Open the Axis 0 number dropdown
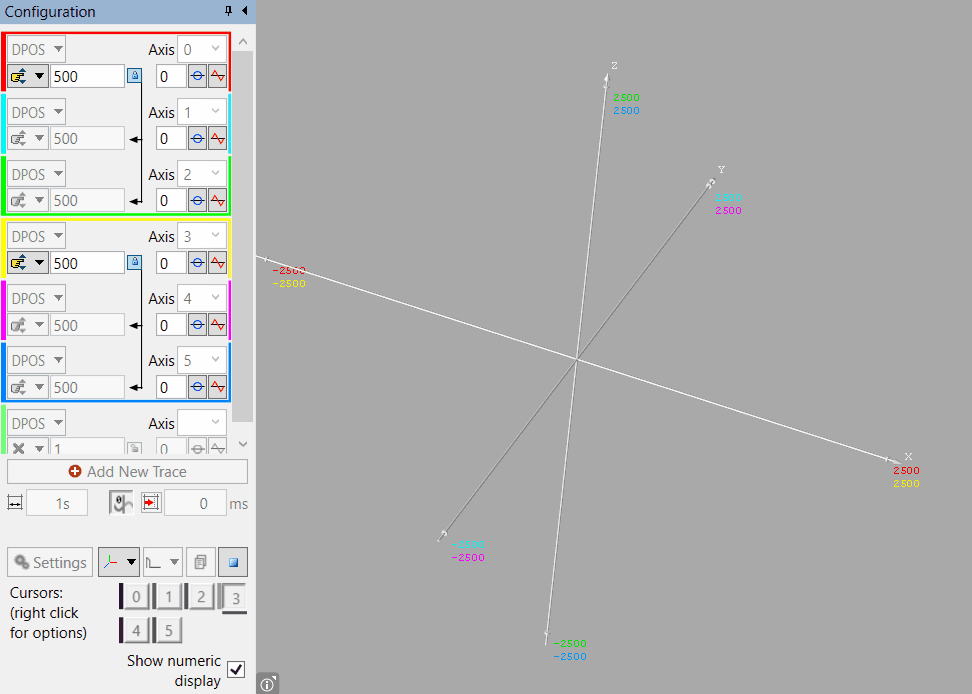 [201, 49]
